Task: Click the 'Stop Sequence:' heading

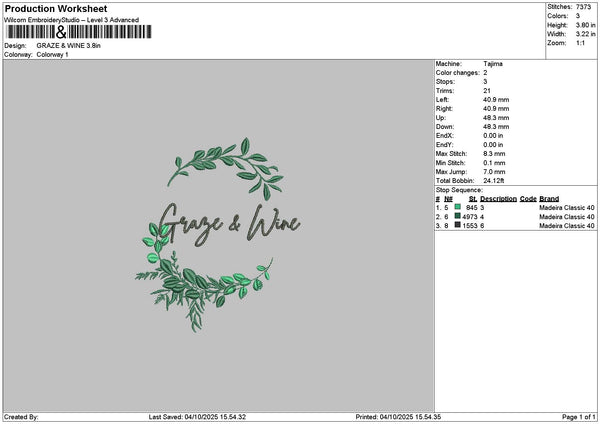Action: tap(459, 190)
